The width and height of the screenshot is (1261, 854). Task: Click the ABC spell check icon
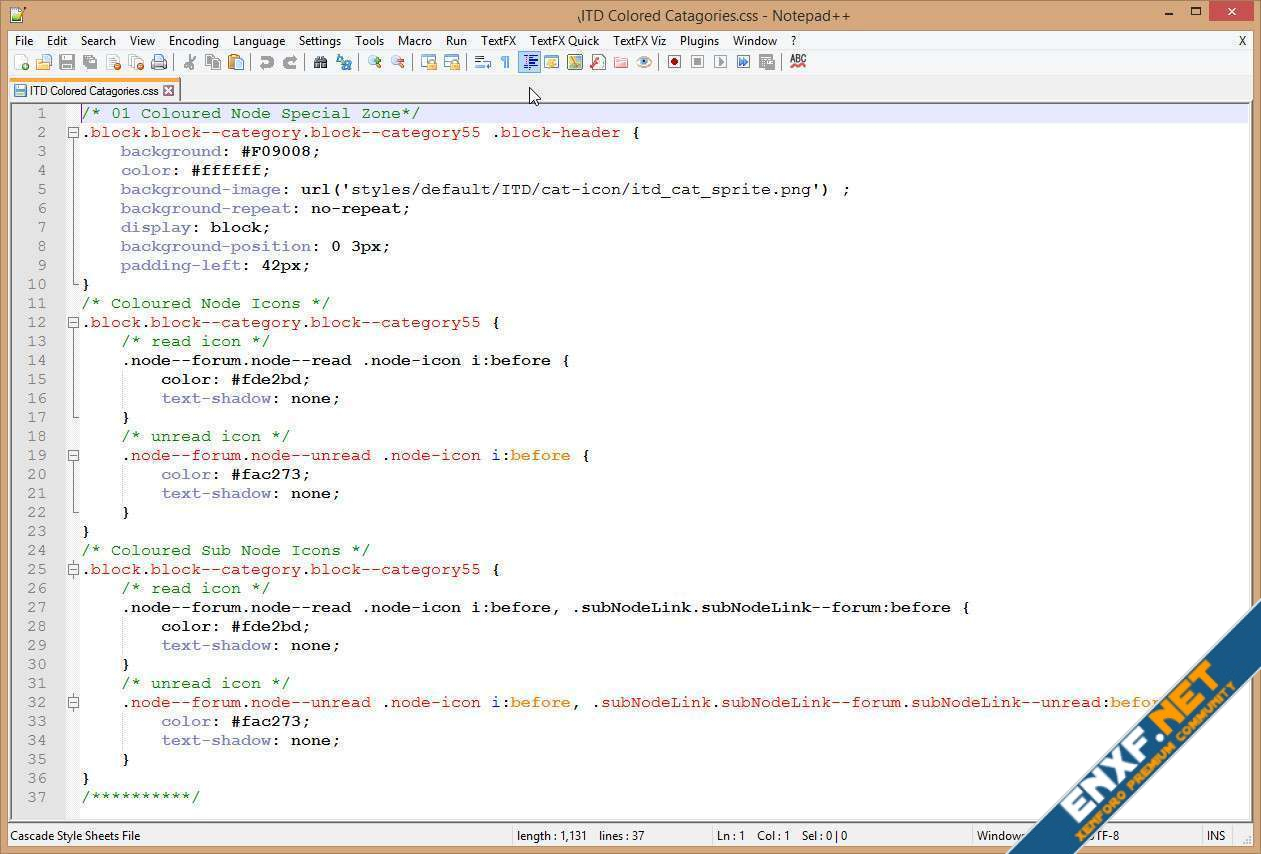click(798, 61)
